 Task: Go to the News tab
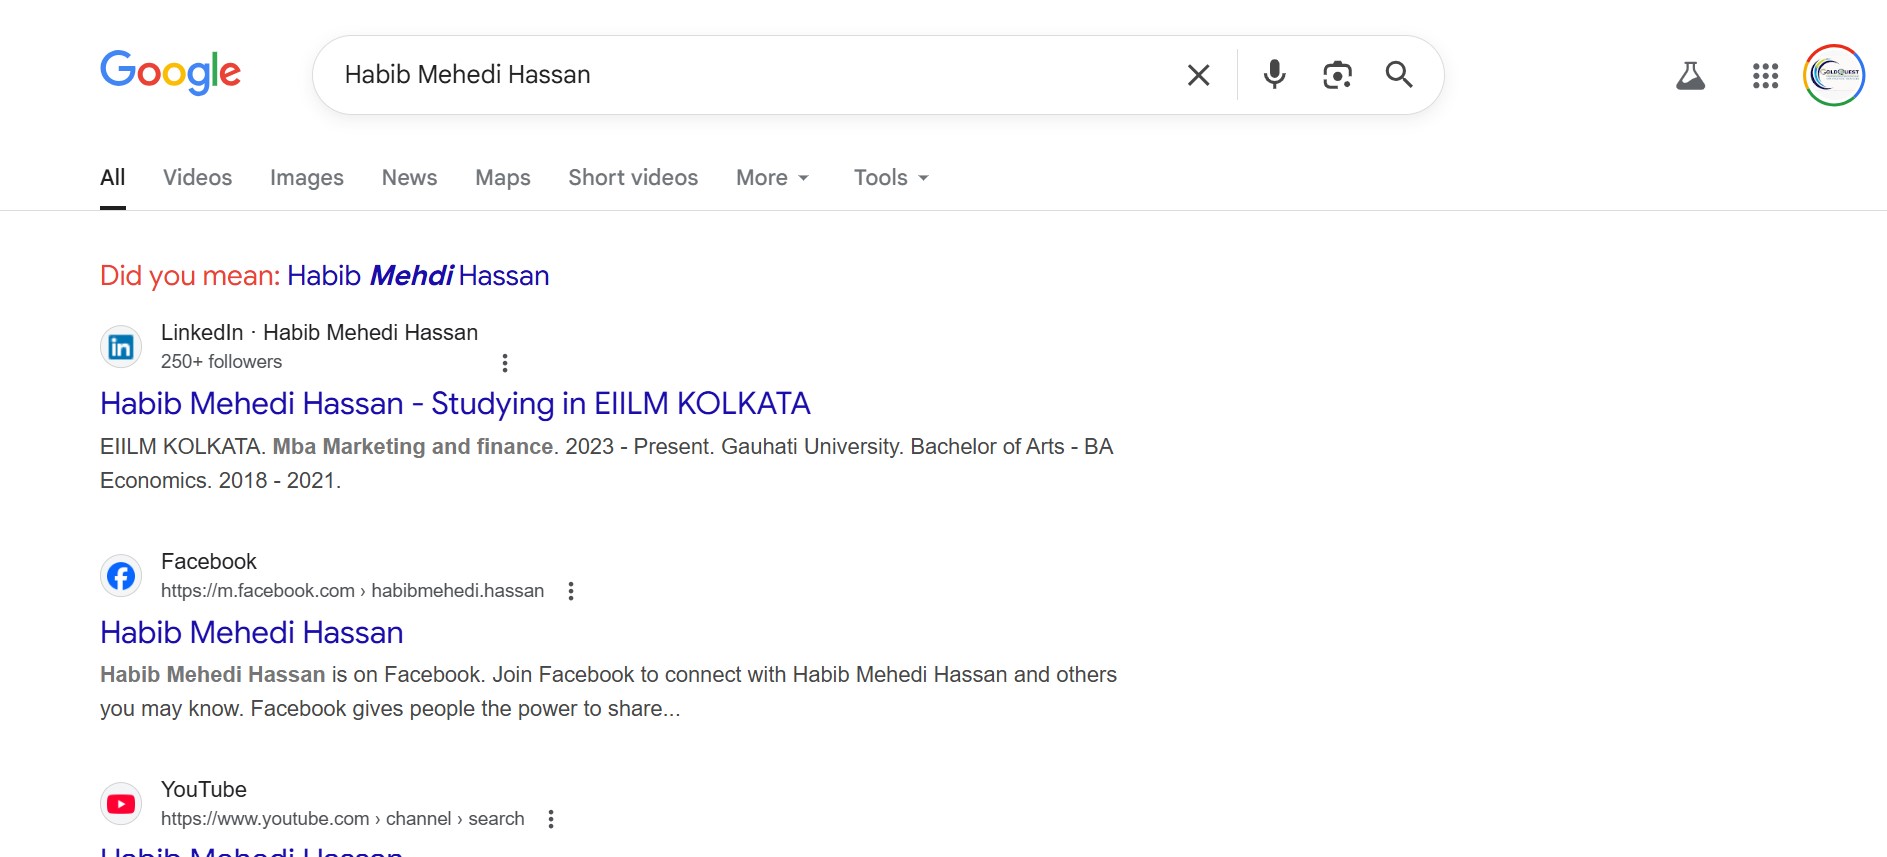pyautogui.click(x=409, y=178)
